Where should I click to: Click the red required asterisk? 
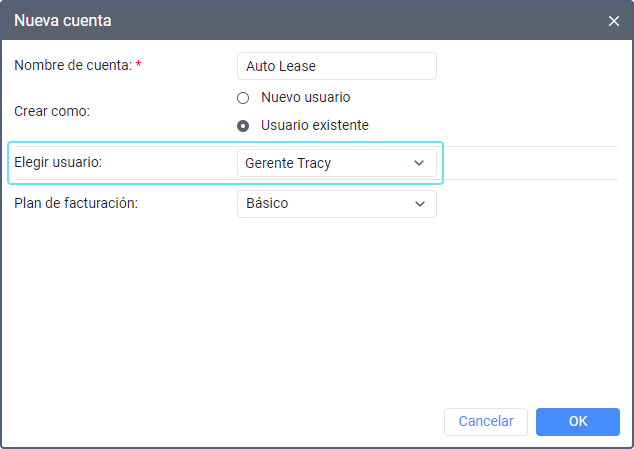click(138, 66)
